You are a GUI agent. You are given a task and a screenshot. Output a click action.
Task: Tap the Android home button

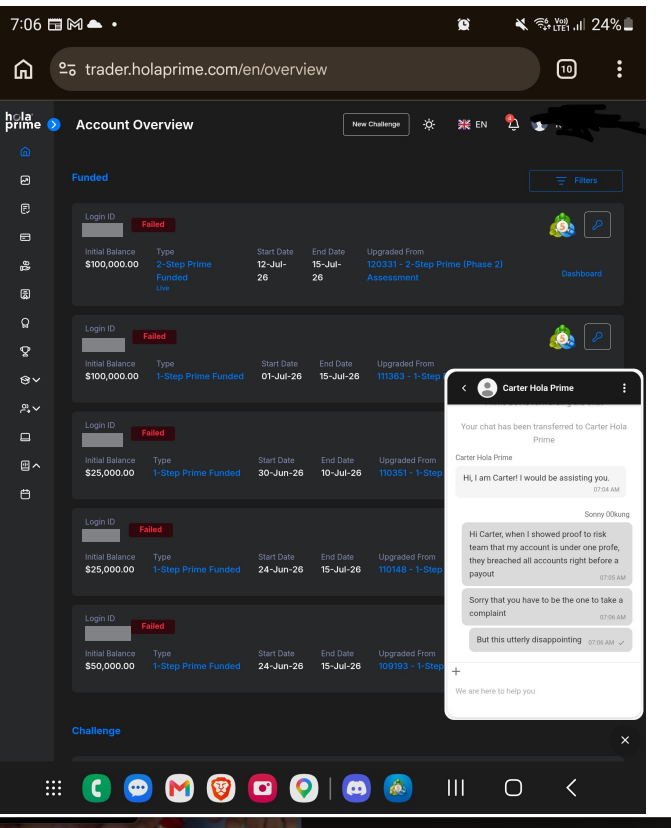coord(513,788)
